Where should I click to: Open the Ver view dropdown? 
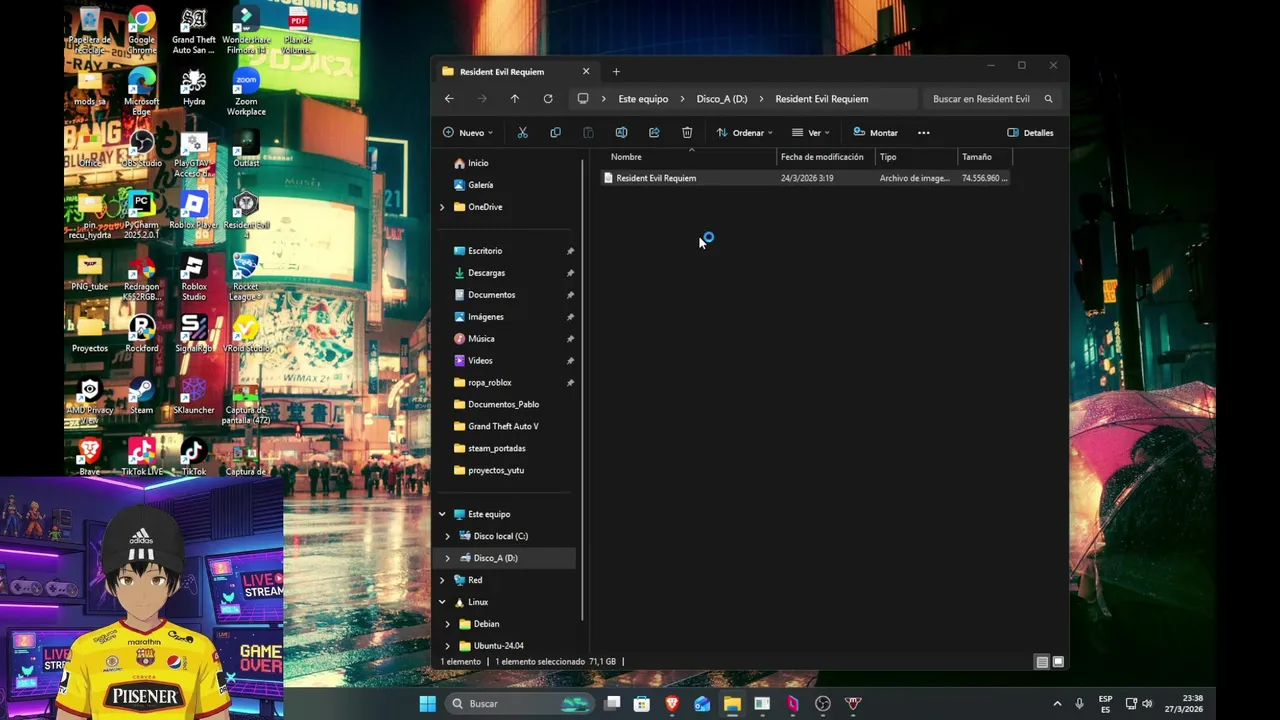pyautogui.click(x=810, y=133)
